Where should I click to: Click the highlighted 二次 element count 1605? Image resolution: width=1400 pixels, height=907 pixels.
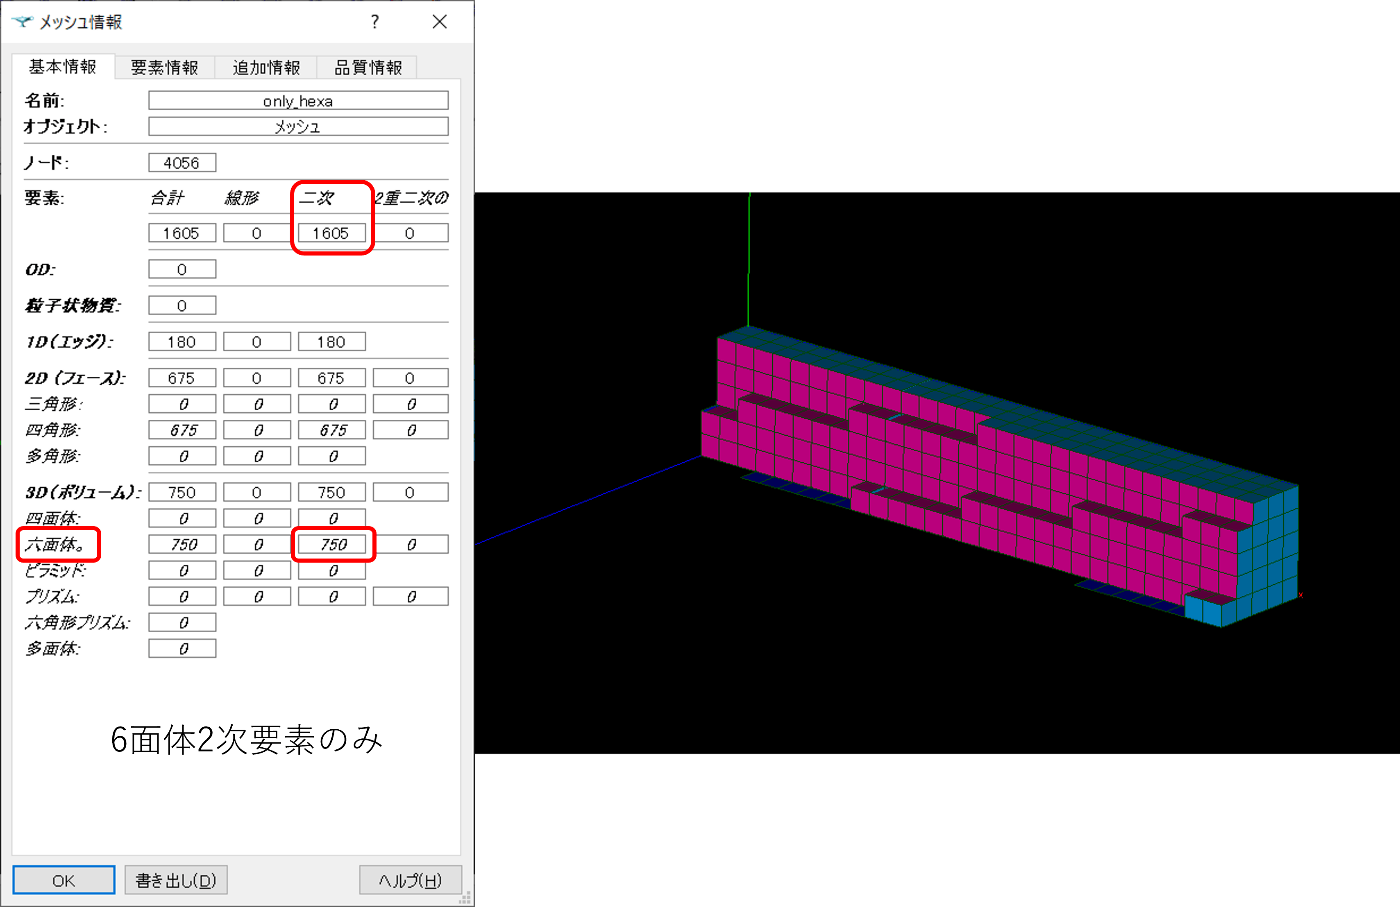click(x=331, y=232)
